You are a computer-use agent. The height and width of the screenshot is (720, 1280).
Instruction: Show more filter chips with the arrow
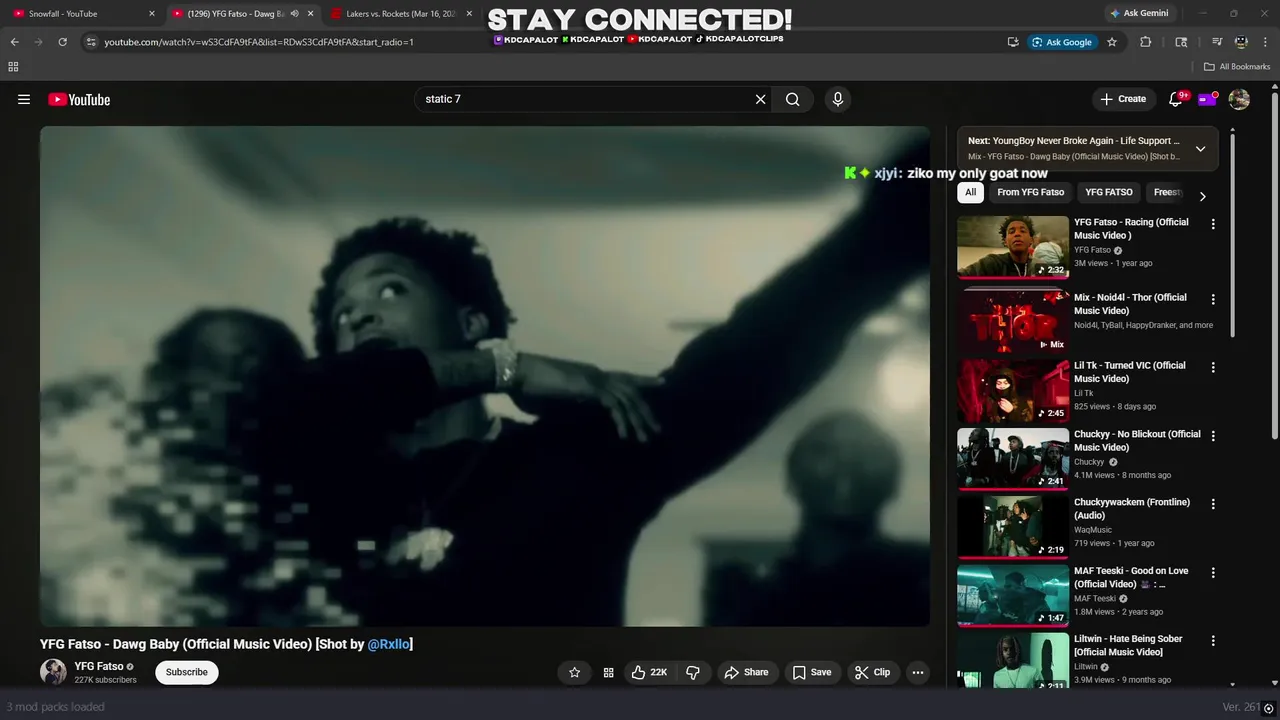click(x=1202, y=196)
